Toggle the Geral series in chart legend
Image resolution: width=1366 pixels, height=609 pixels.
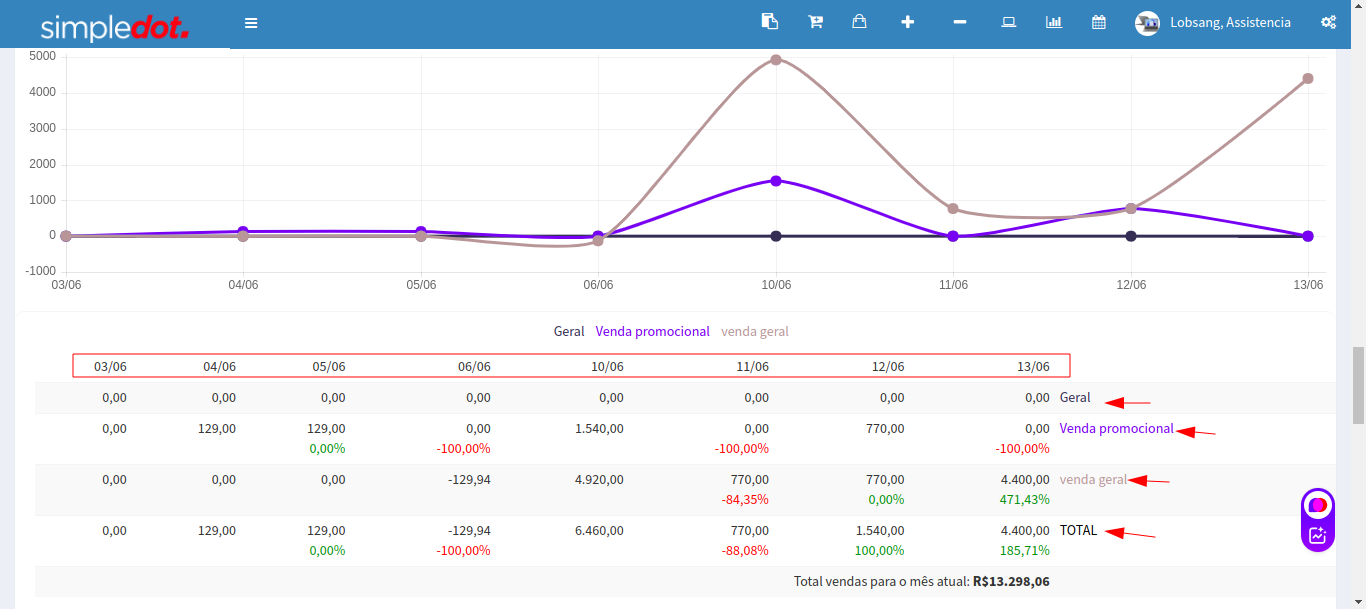[569, 332]
